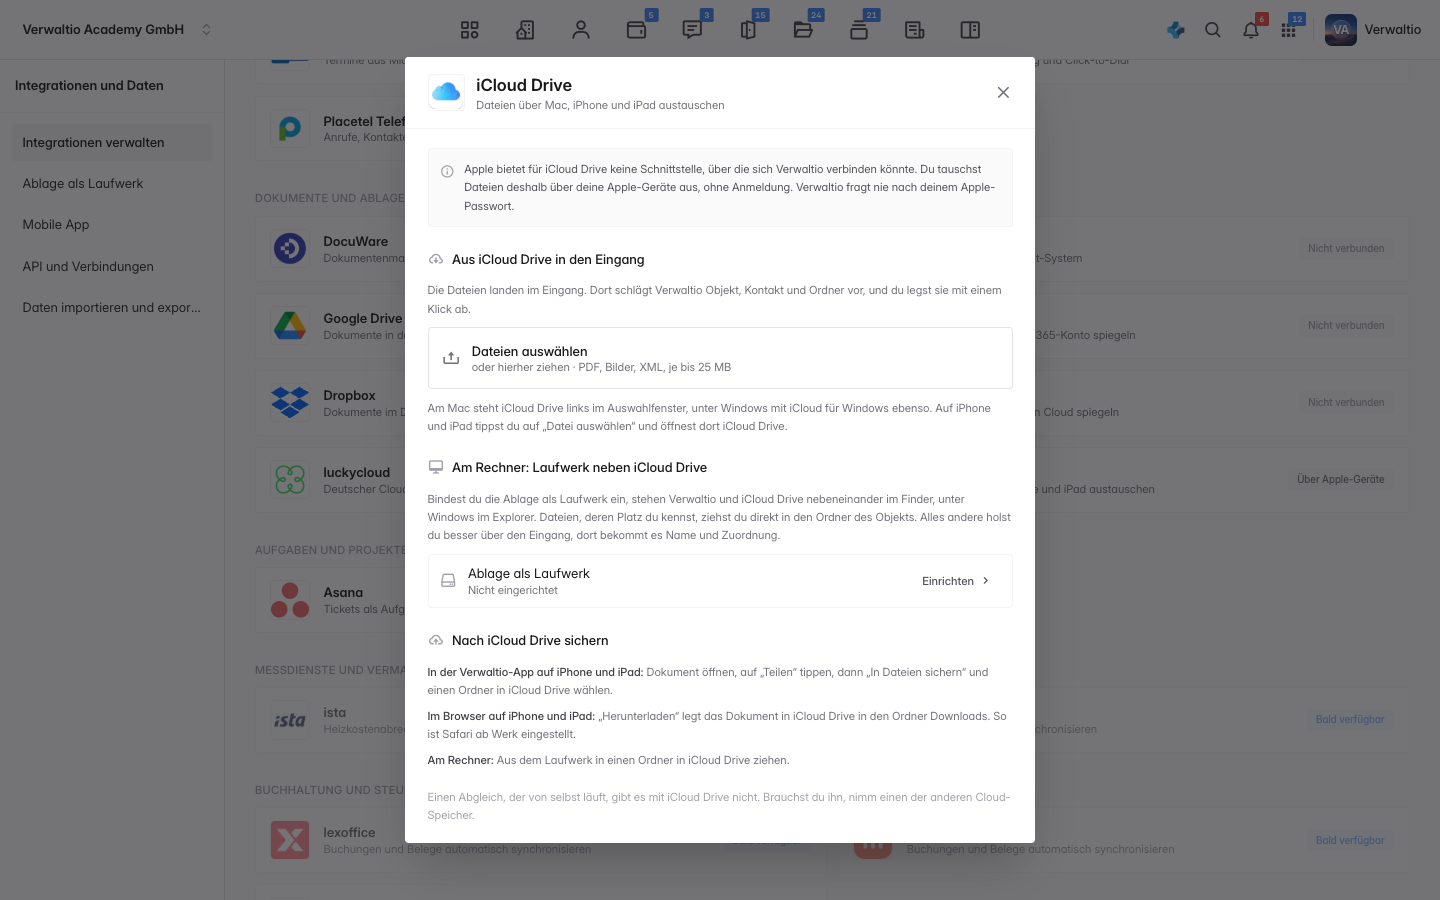Screen dimensions: 1440x900
Task: Click the ista integration logo
Action: (290, 720)
